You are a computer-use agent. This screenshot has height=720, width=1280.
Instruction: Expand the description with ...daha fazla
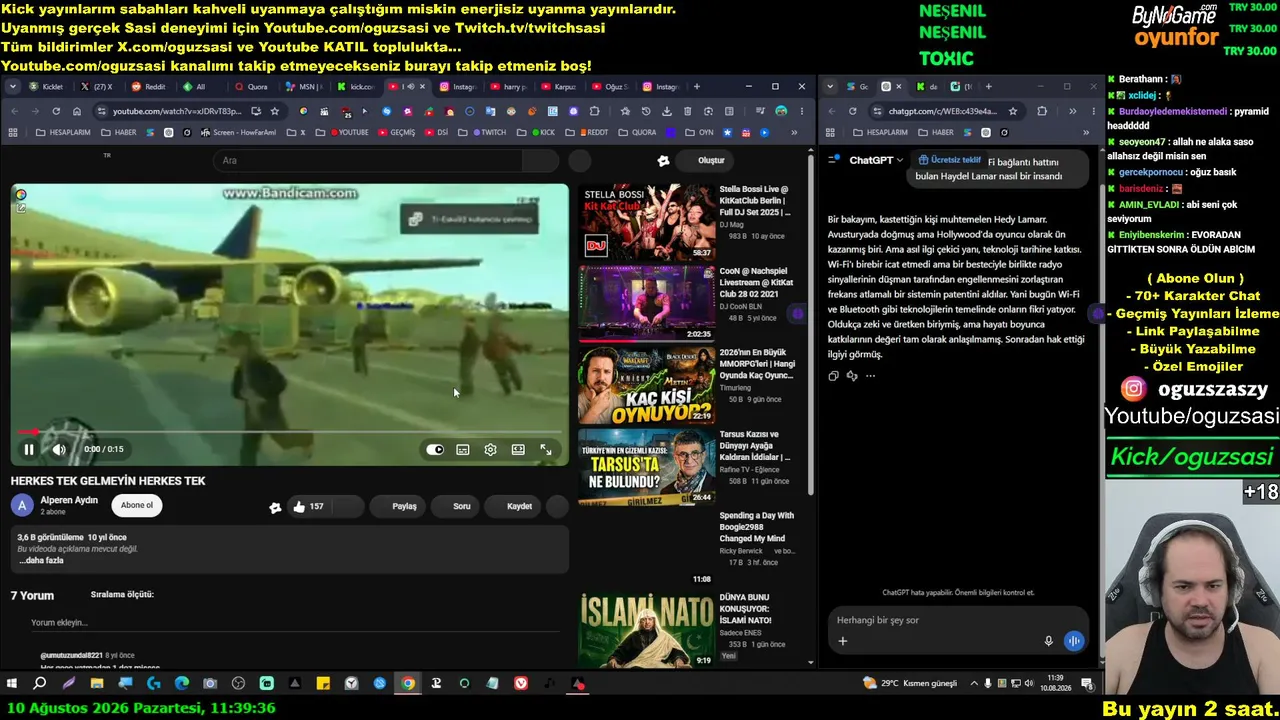[x=41, y=561]
